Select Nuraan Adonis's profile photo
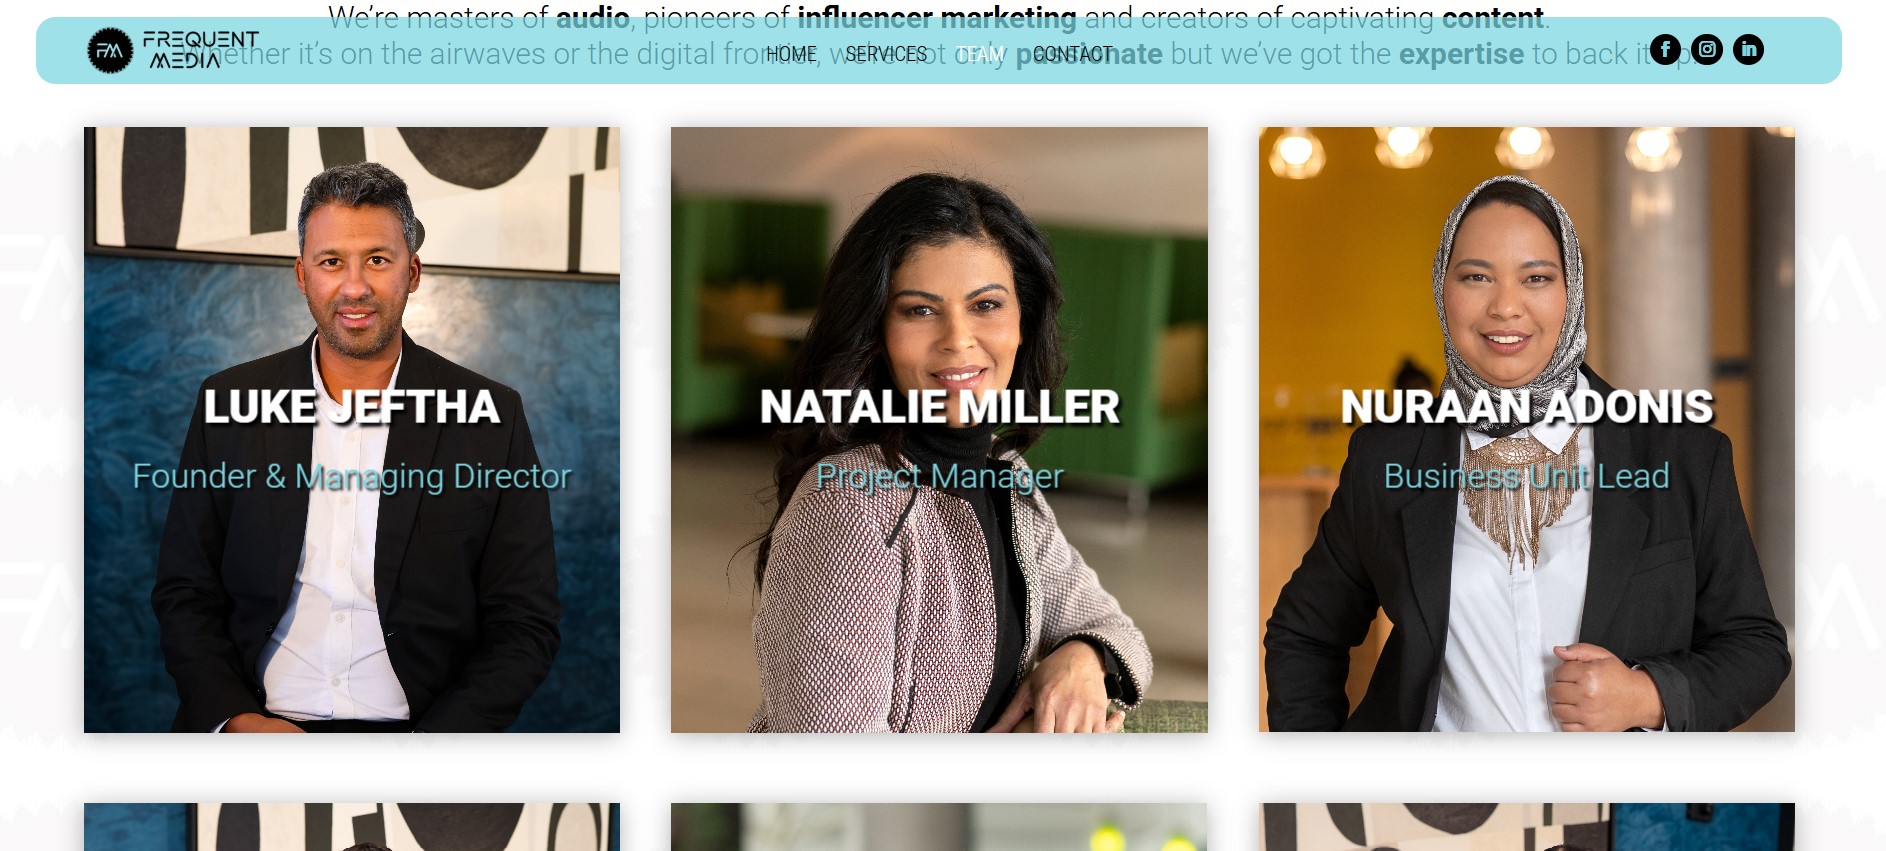 [1527, 430]
